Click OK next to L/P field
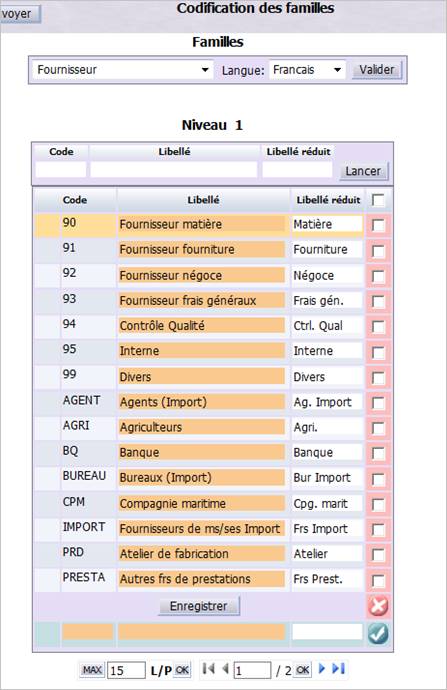Viewport: 447px width, 690px height. [x=182, y=670]
